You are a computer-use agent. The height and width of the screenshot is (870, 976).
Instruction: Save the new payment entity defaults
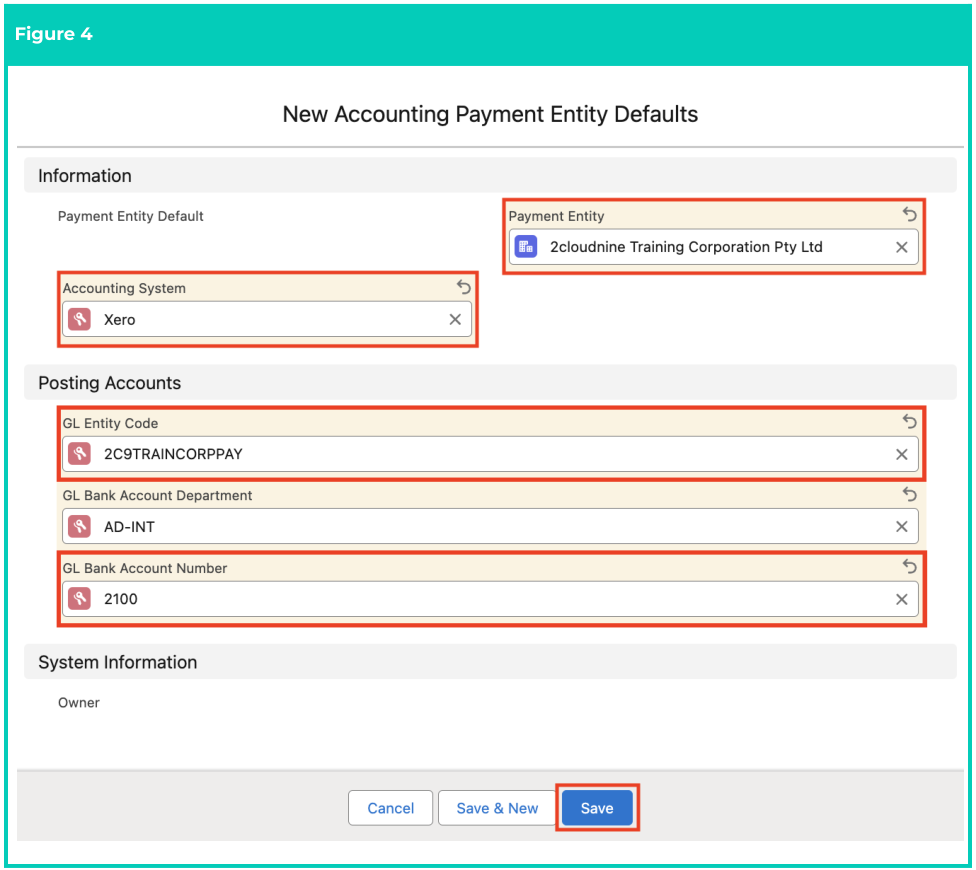pyautogui.click(x=597, y=808)
